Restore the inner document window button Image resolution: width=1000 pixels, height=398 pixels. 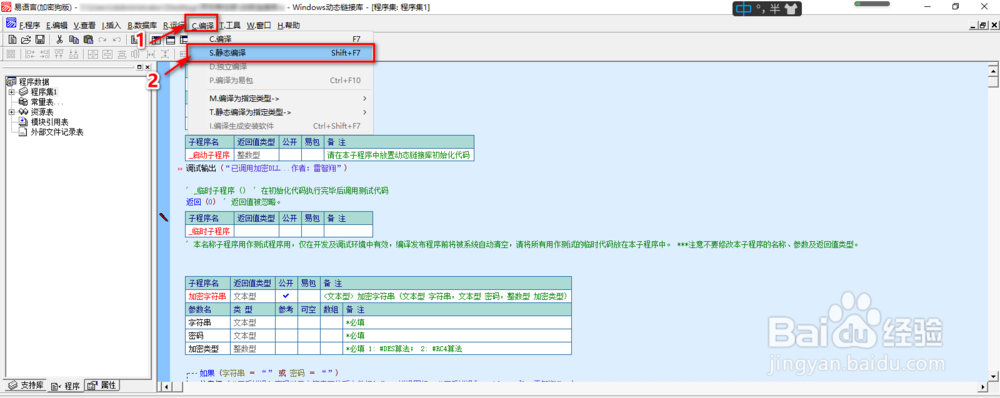pos(983,25)
